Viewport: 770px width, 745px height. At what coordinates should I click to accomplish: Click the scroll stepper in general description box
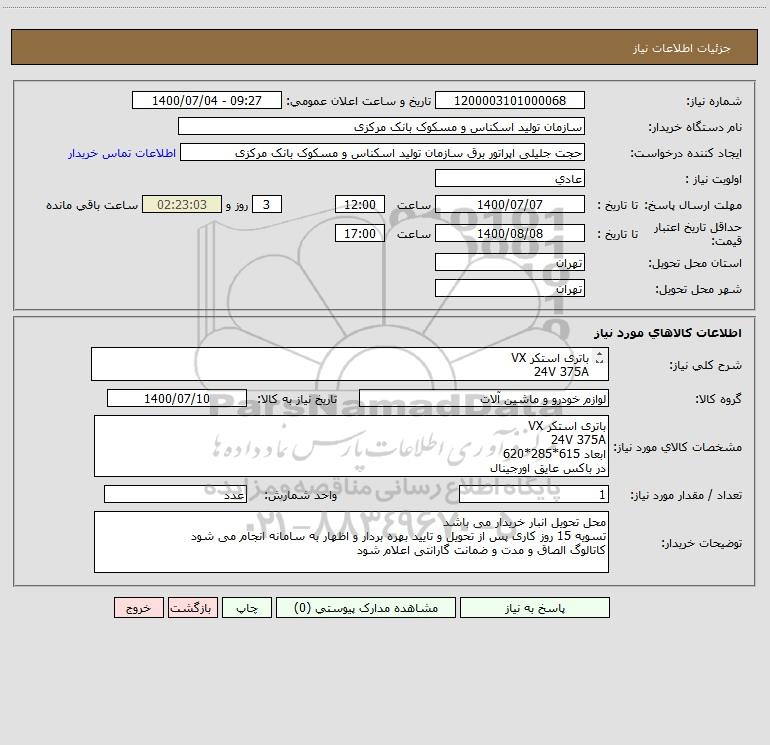599,358
